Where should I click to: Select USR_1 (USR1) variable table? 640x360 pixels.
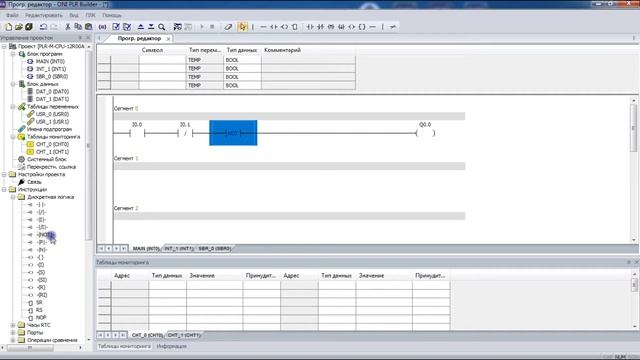pyautogui.click(x=52, y=122)
